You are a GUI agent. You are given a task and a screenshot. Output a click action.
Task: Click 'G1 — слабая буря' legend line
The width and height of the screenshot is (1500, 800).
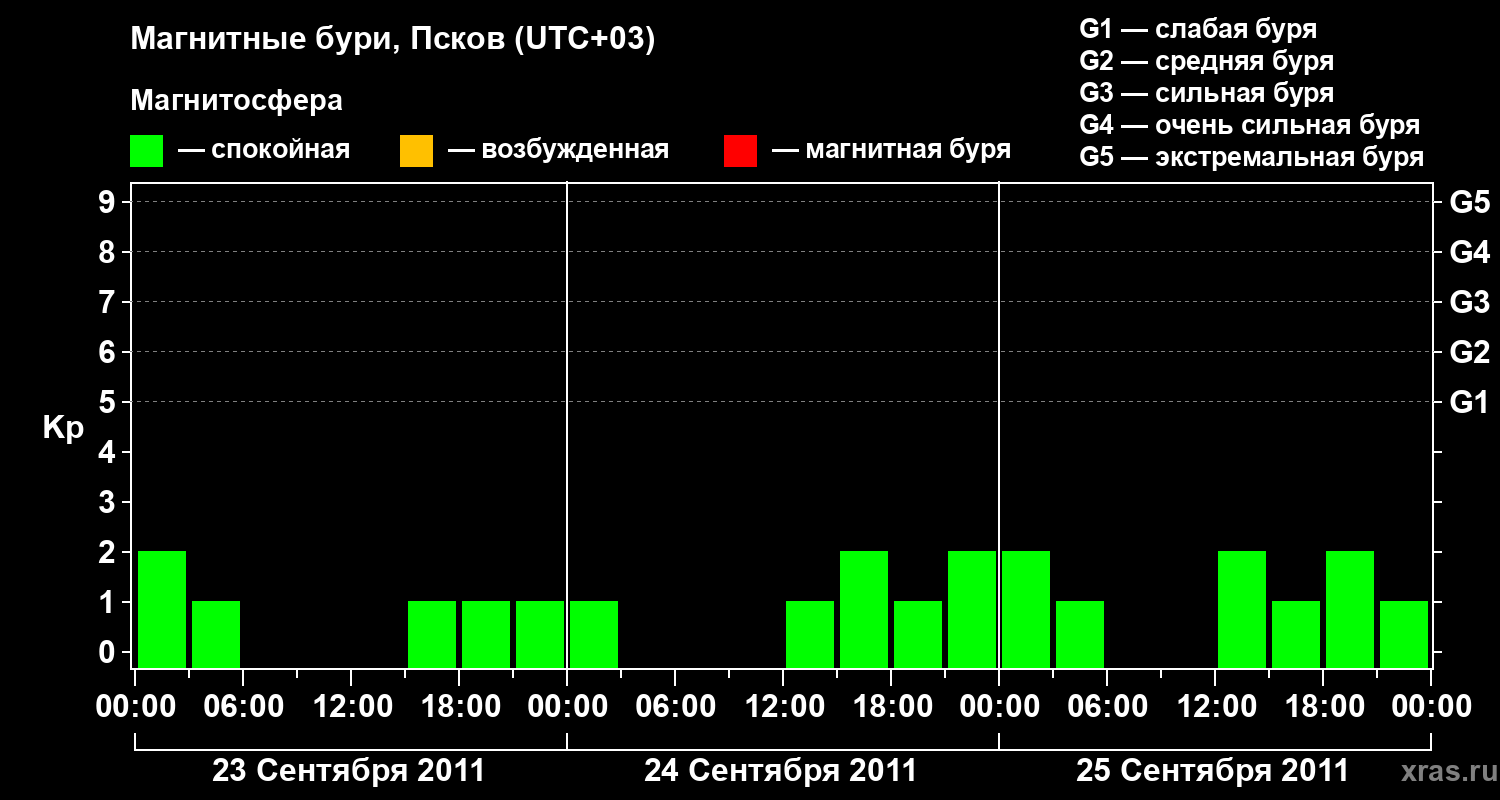[1198, 29]
